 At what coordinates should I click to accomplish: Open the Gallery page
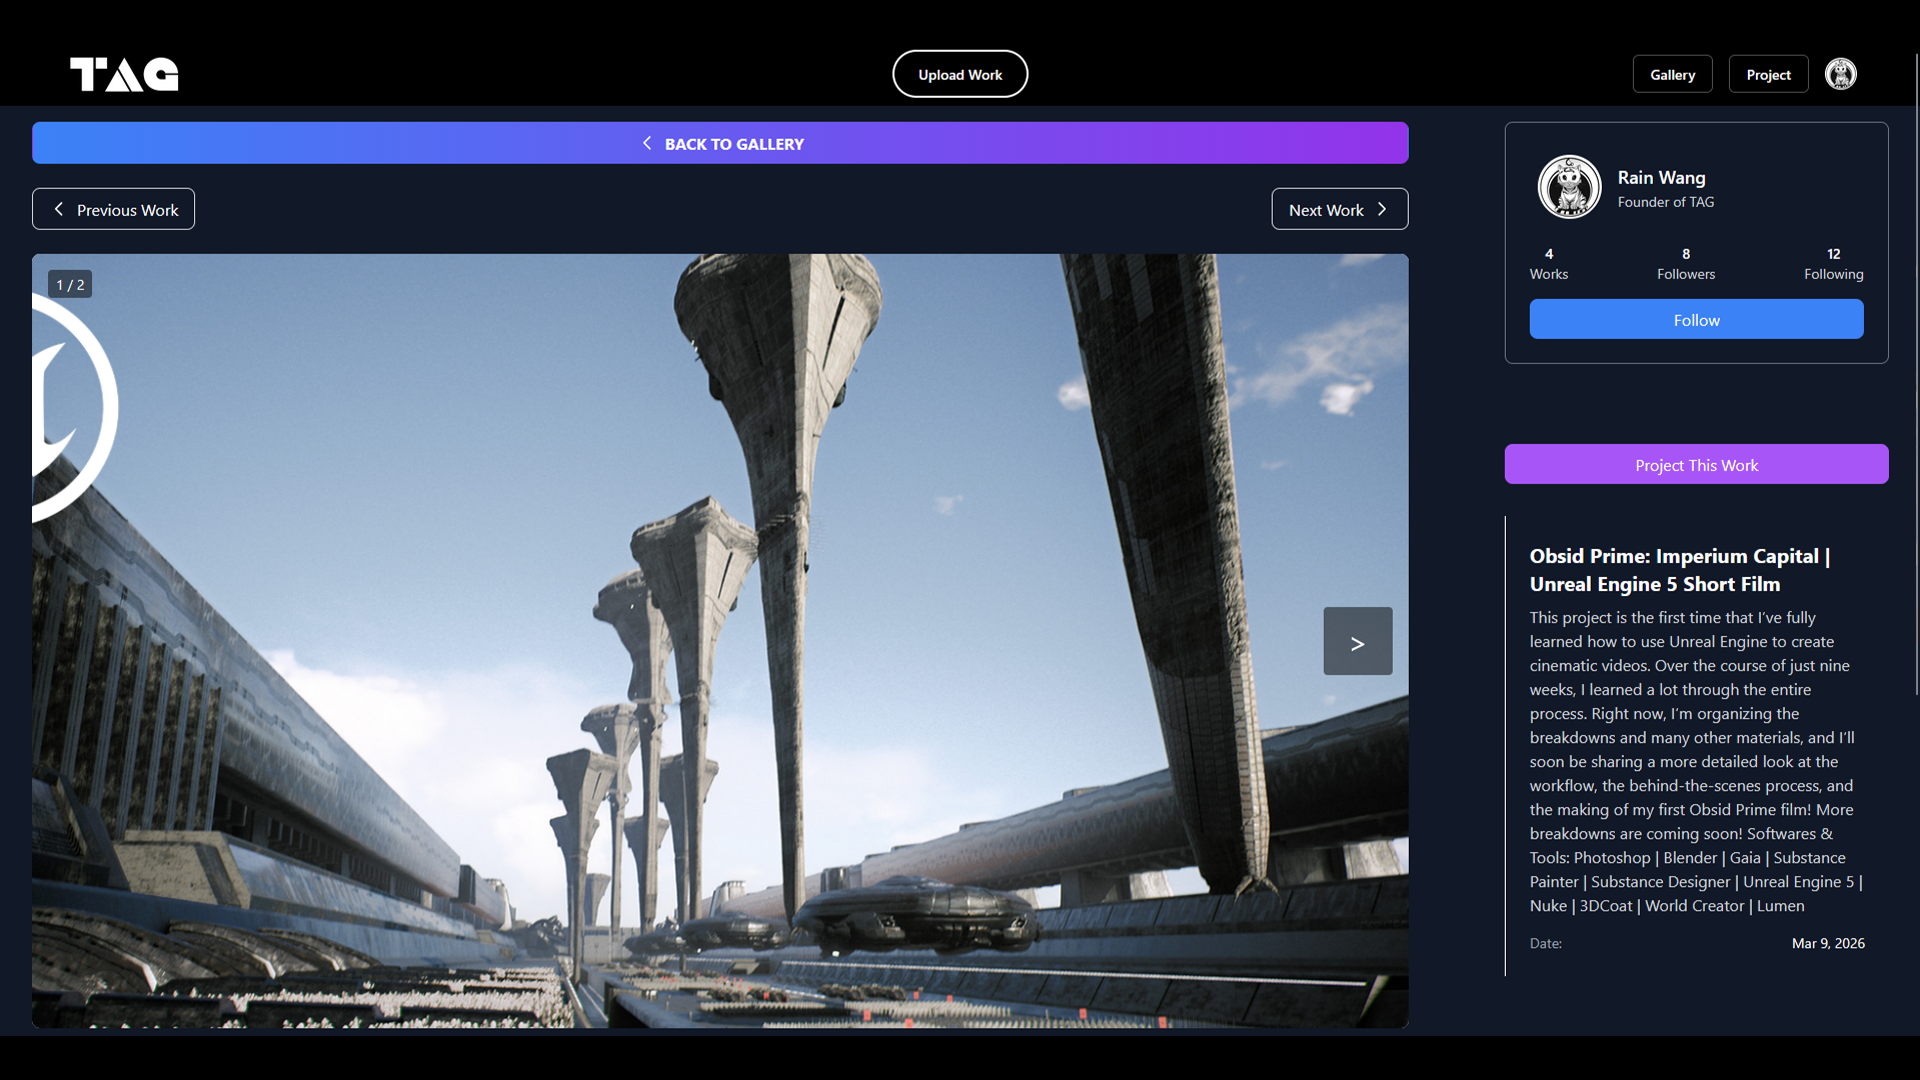tap(1673, 74)
